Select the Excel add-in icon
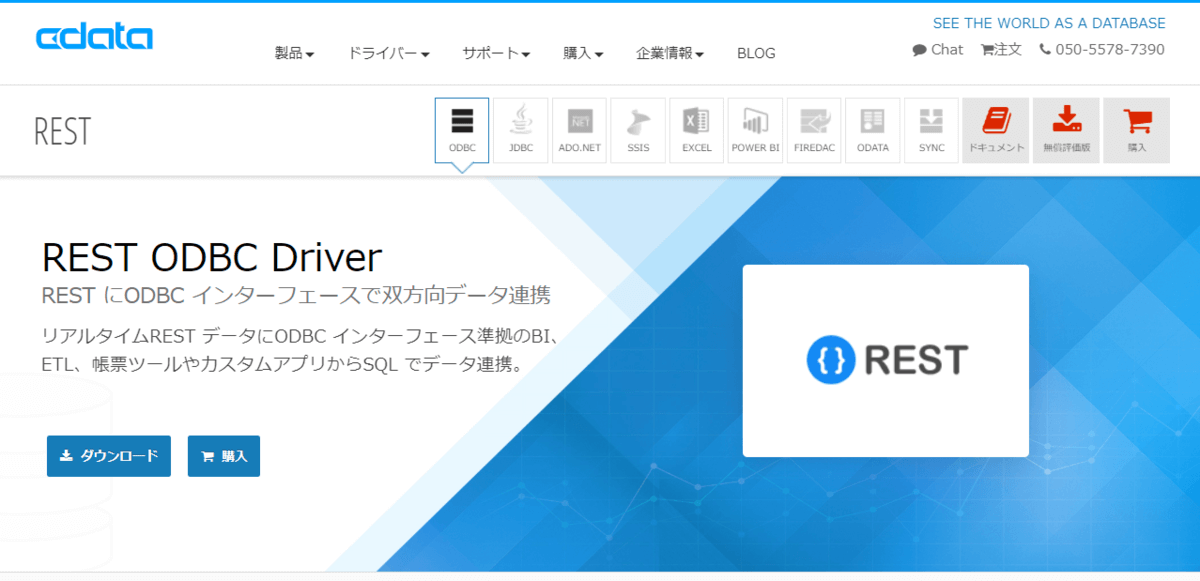 697,130
